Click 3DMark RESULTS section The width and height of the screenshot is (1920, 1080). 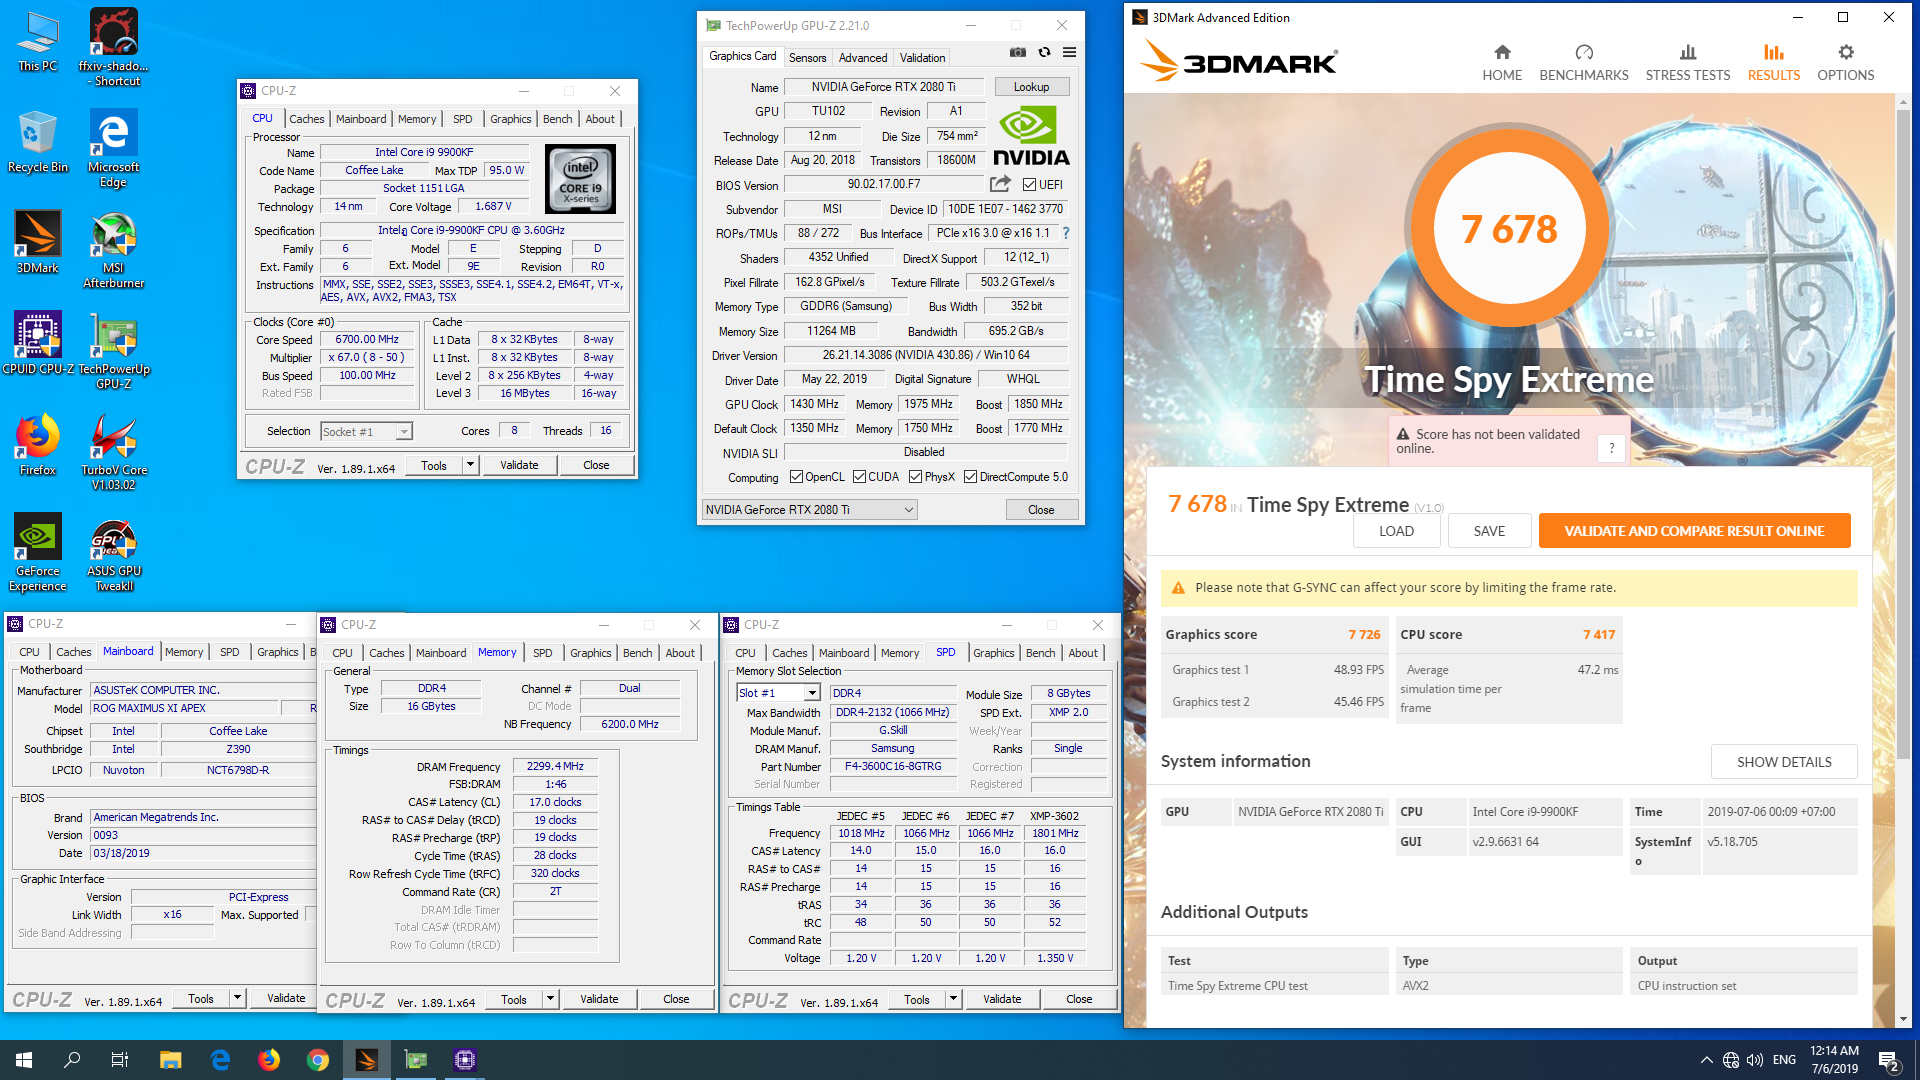pos(1774,63)
